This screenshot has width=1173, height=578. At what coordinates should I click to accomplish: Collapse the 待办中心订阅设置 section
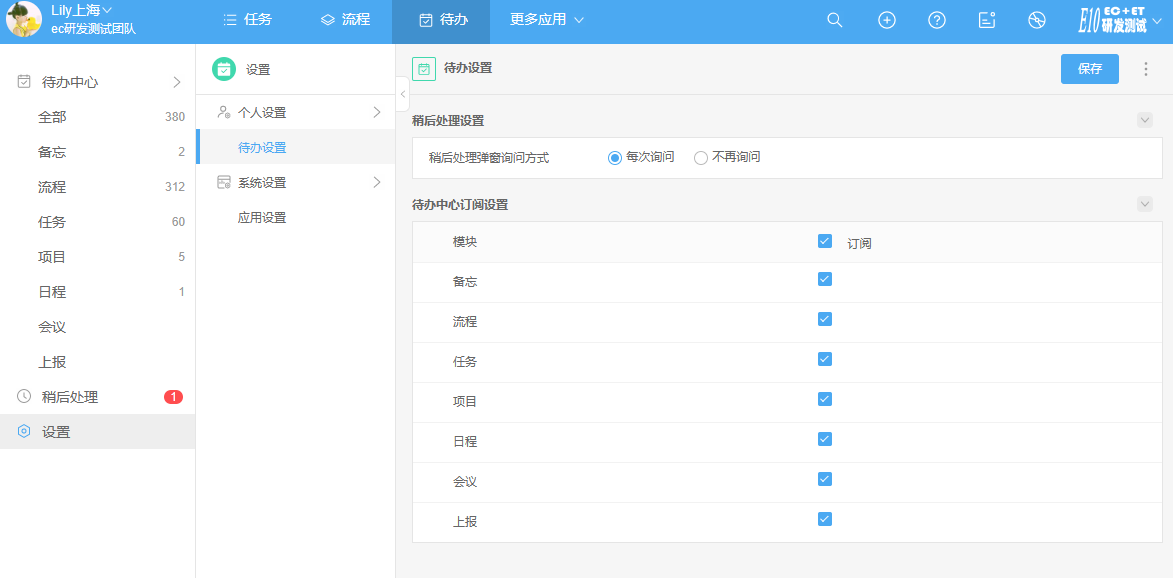pyautogui.click(x=1145, y=204)
